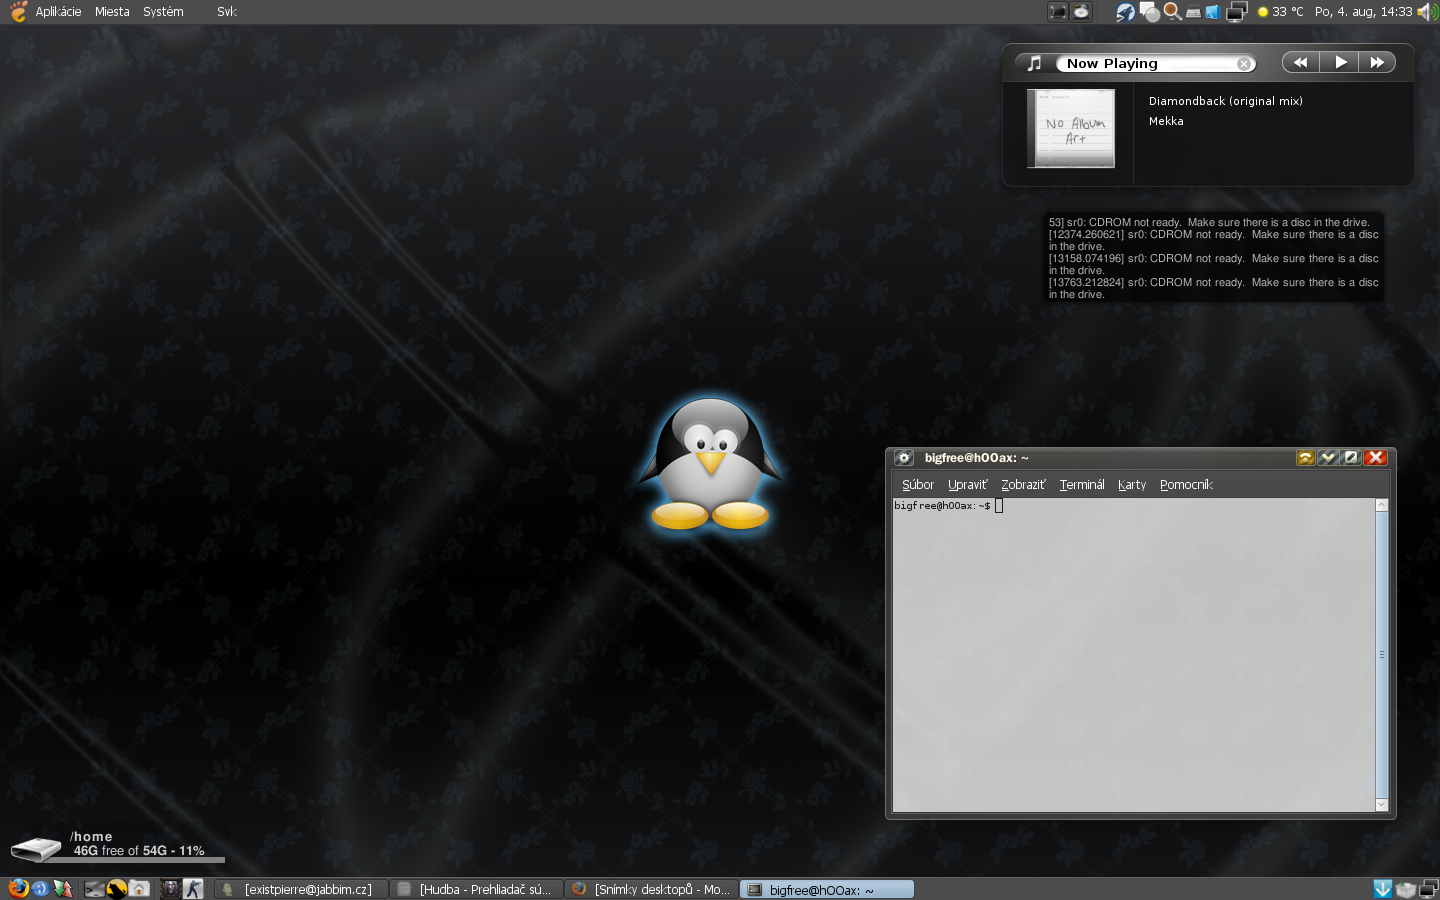Launch the dark face game icon

click(171, 888)
